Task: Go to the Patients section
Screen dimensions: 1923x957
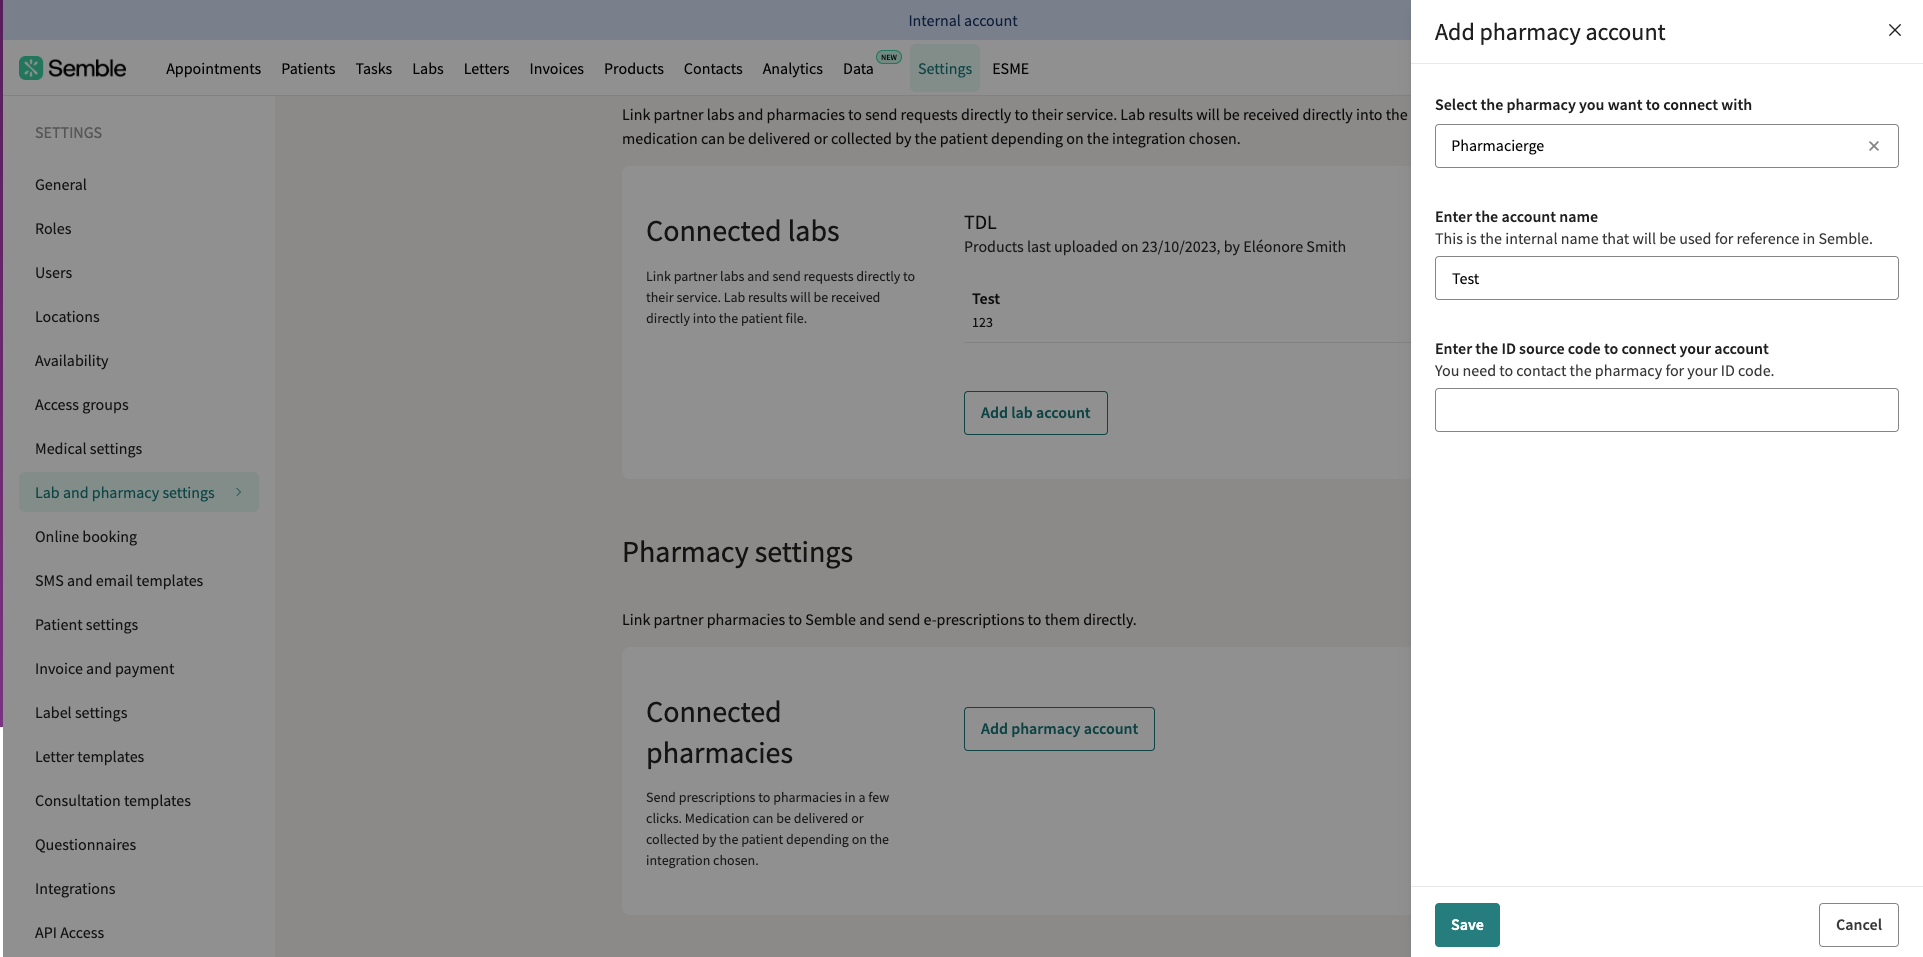Action: (308, 68)
